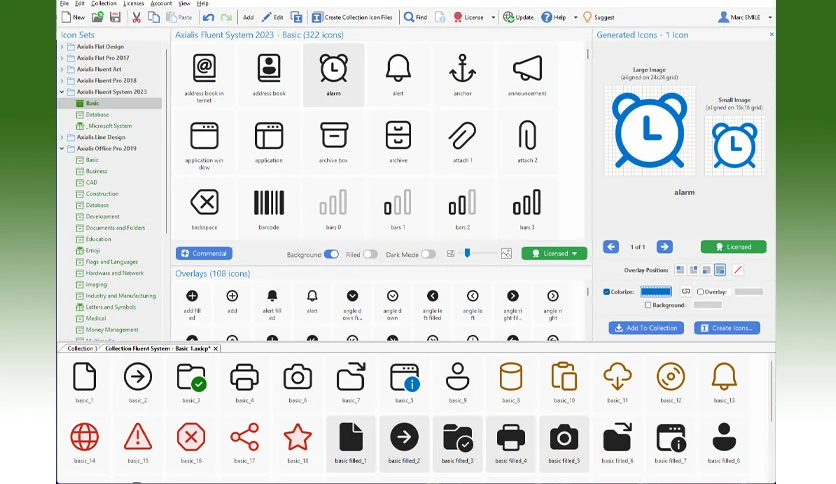Click the Redo arrow icon
Screen dimensions: 836x484
tap(226, 17)
